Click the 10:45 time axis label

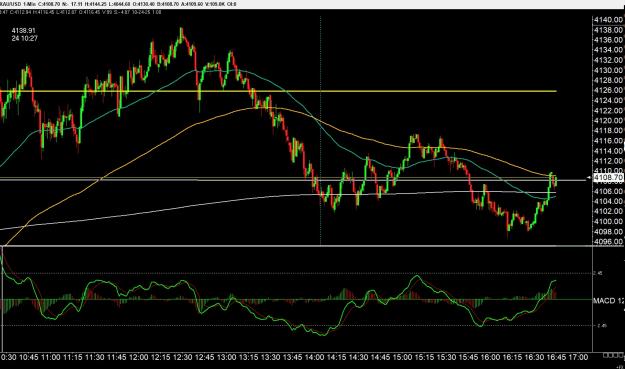click(x=28, y=357)
